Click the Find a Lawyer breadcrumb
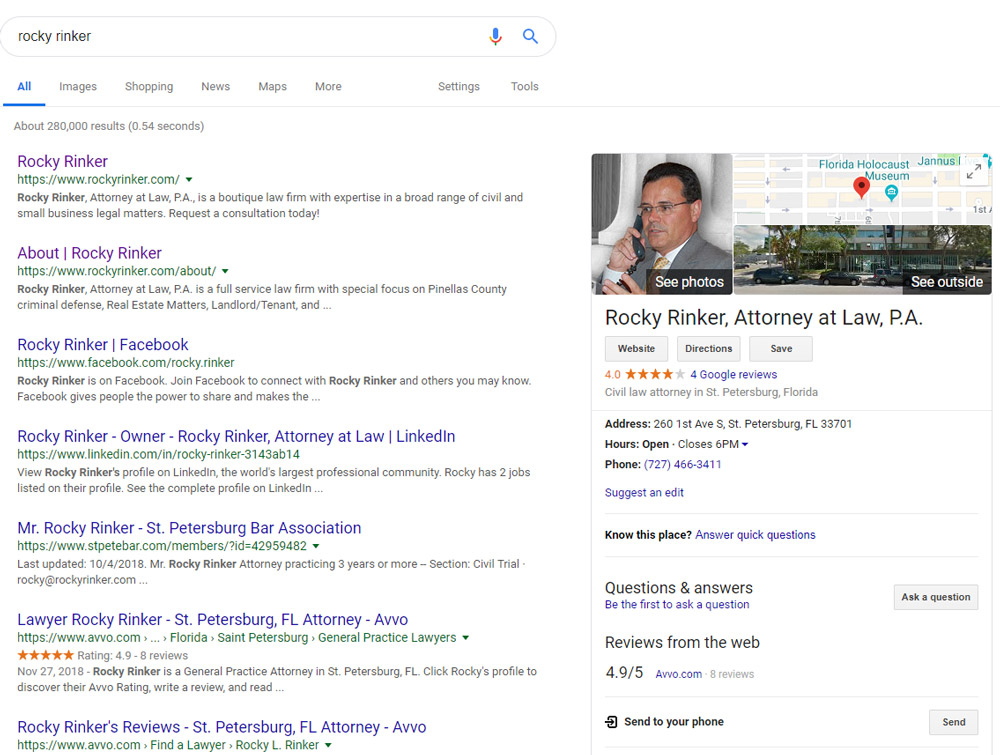This screenshot has width=1000, height=755. coord(188,745)
